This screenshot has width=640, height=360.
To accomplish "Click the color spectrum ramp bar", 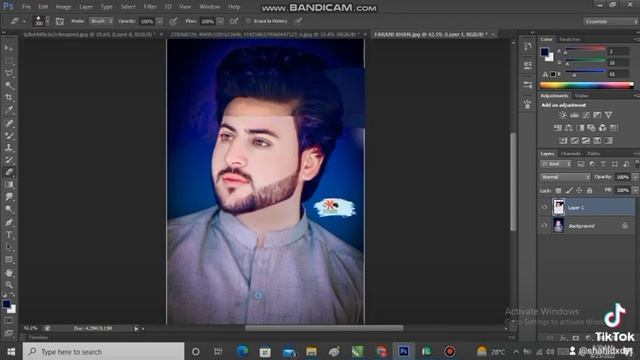I will coord(587,85).
